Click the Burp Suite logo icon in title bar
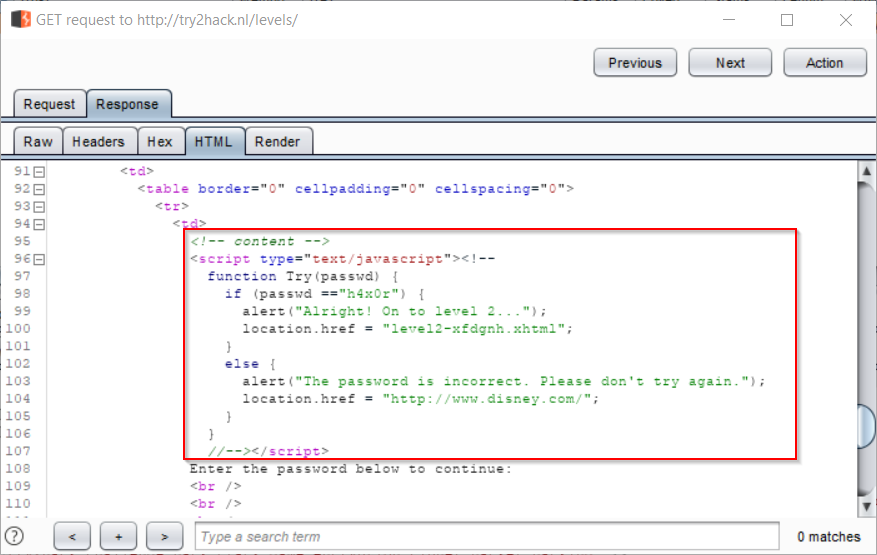The height and width of the screenshot is (555, 877). pos(21,19)
